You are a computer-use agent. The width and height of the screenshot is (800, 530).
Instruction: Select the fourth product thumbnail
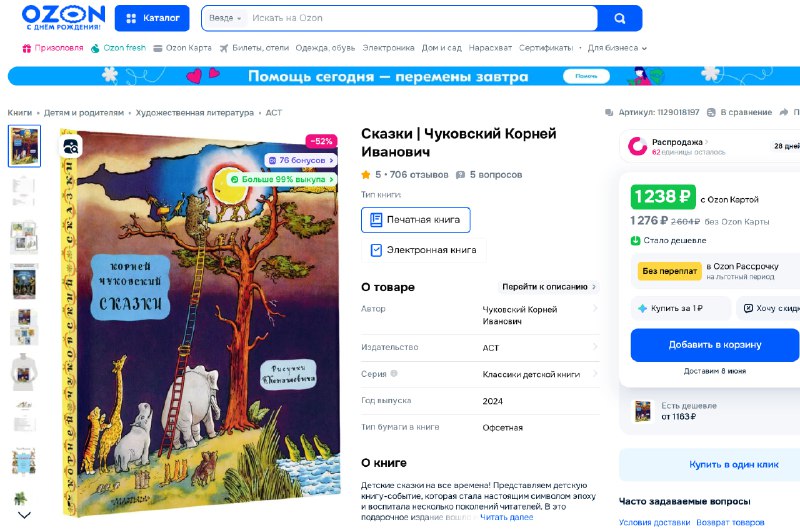click(x=24, y=282)
